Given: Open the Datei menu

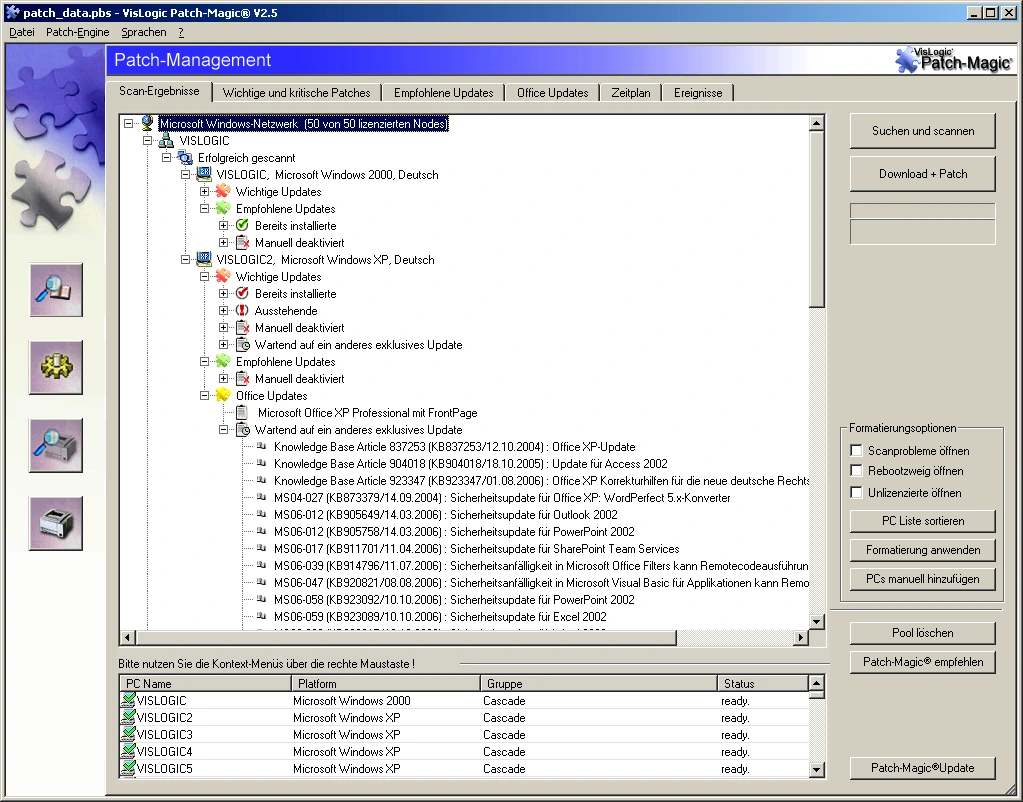Looking at the screenshot, I should (x=22, y=32).
